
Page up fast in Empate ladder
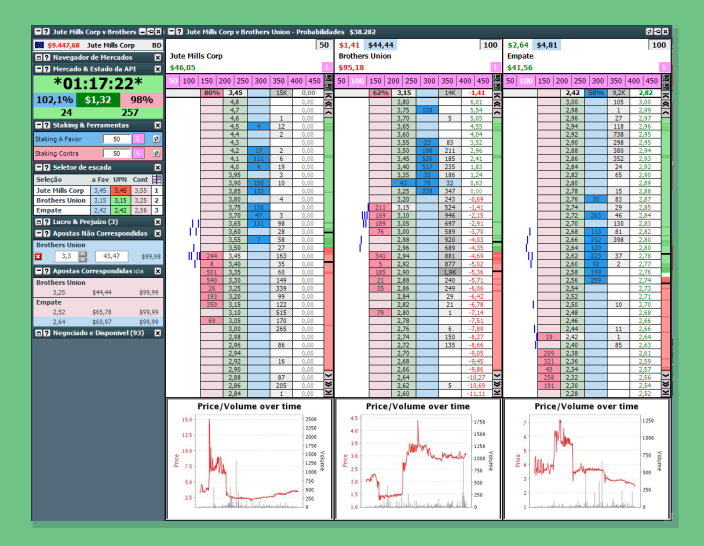(666, 104)
